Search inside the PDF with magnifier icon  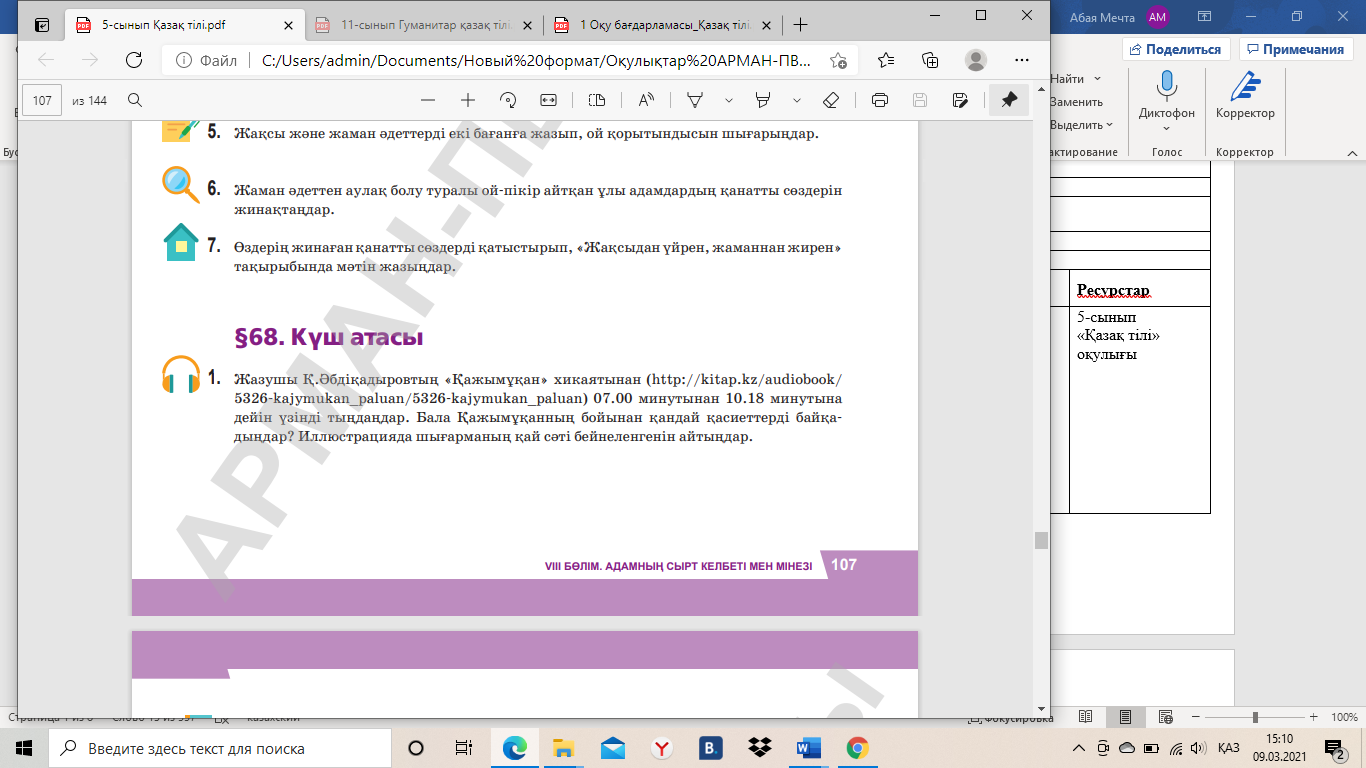click(x=134, y=100)
